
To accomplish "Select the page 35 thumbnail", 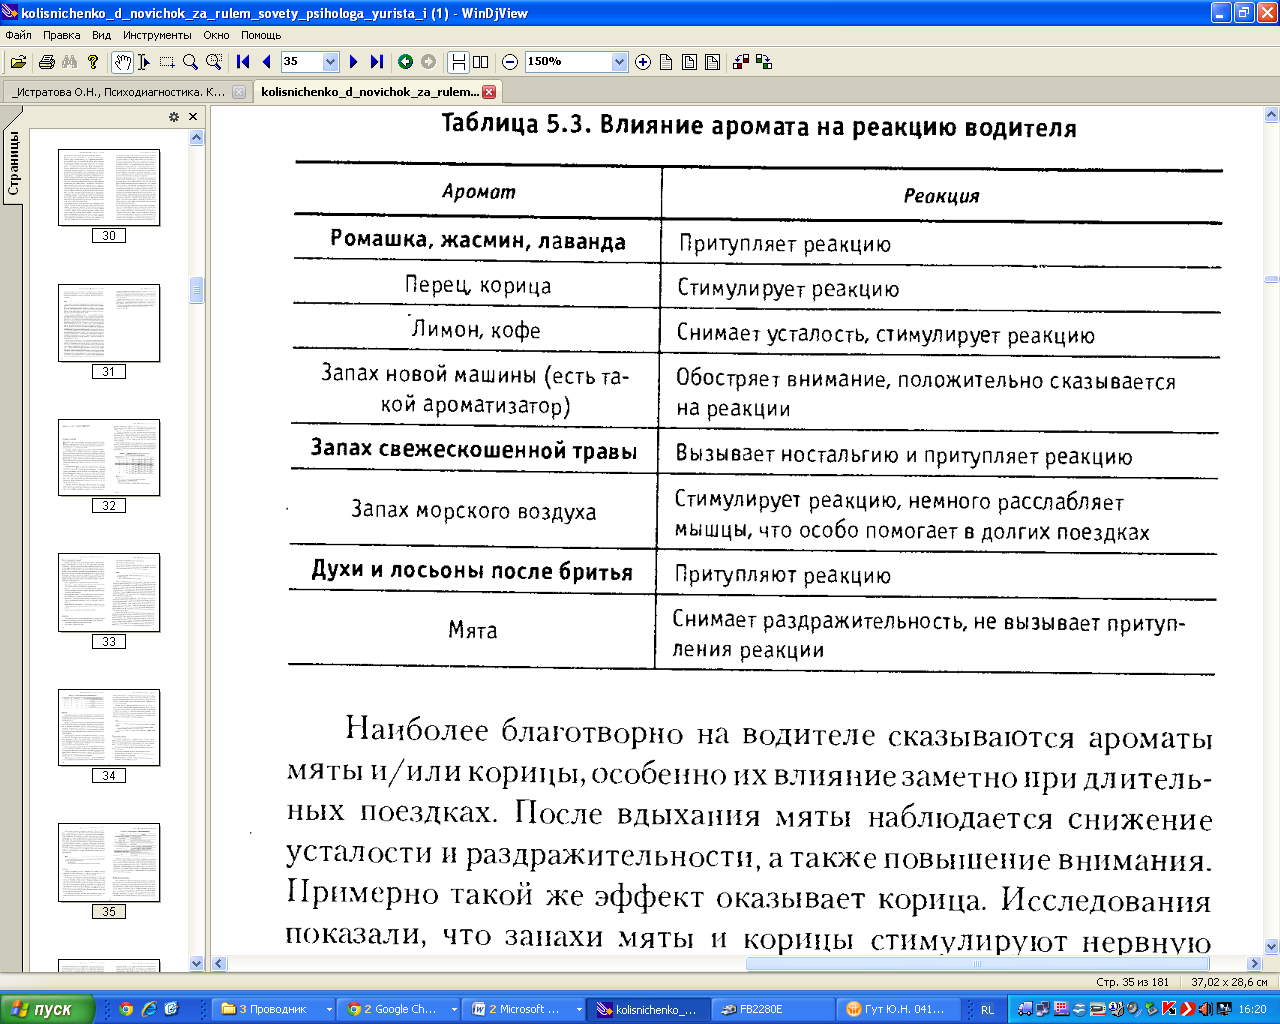I will [x=109, y=863].
